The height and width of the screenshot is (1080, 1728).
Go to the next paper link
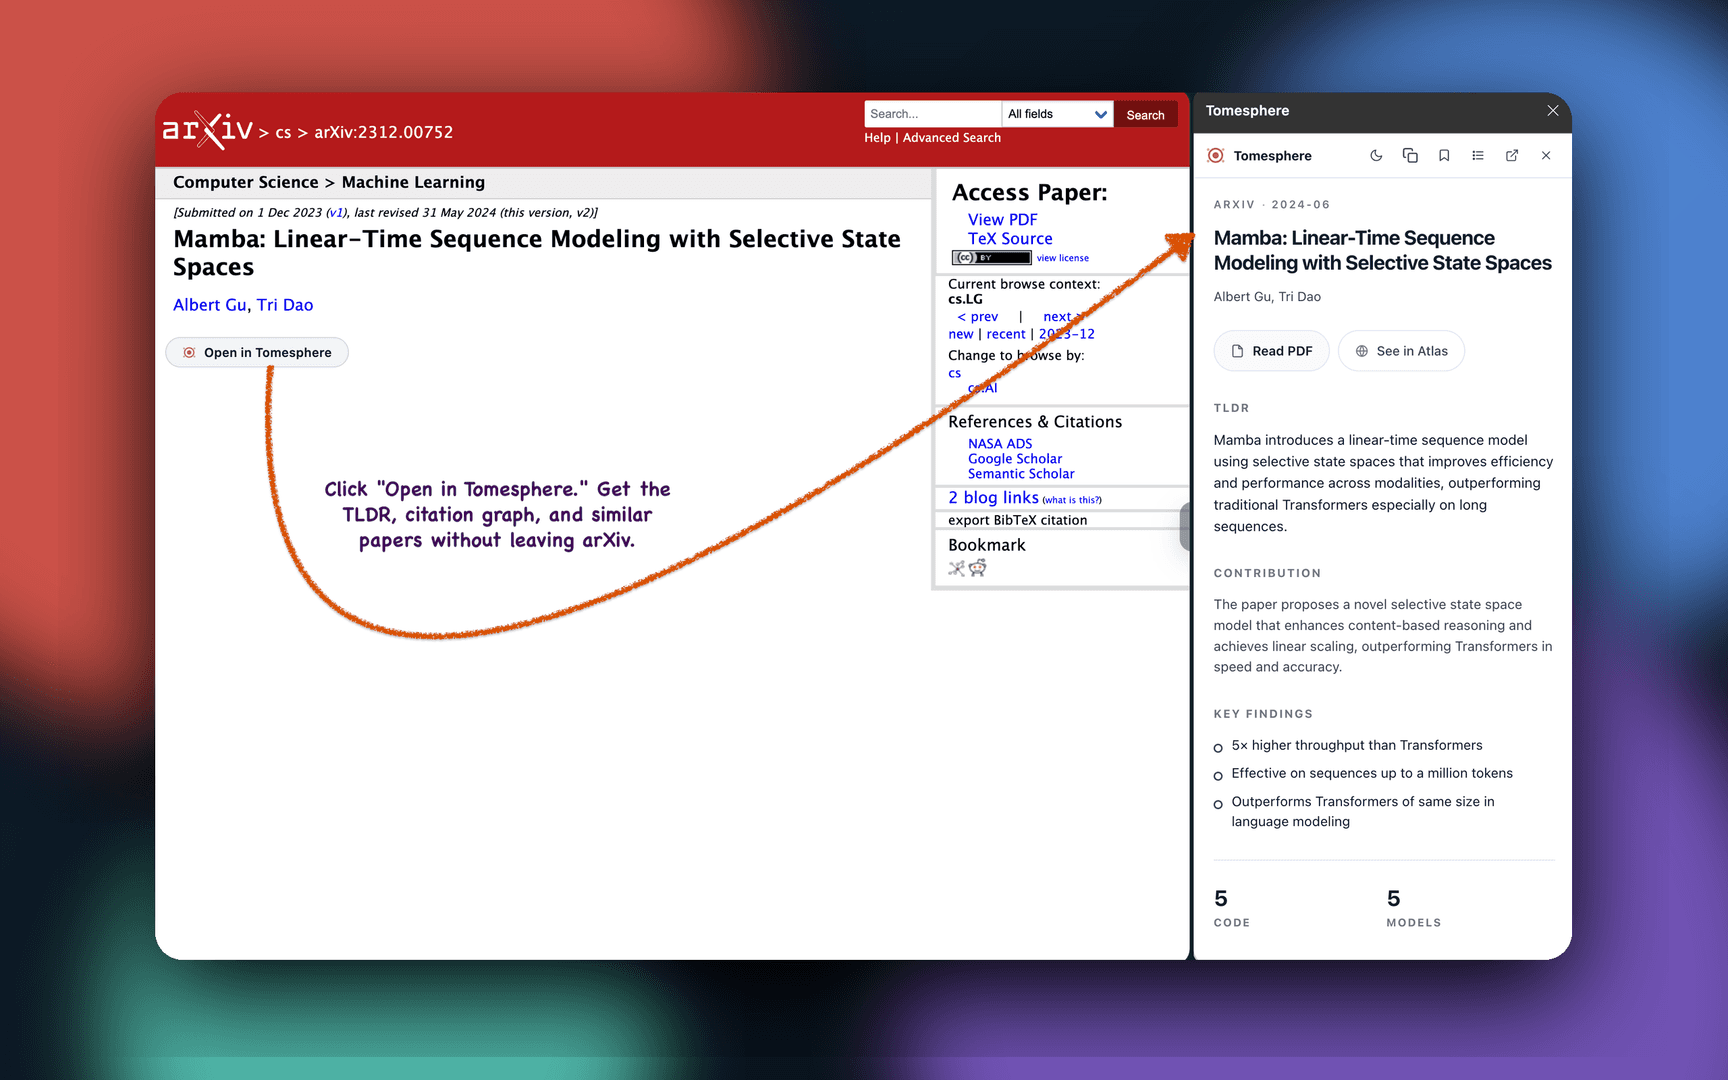pos(1063,317)
